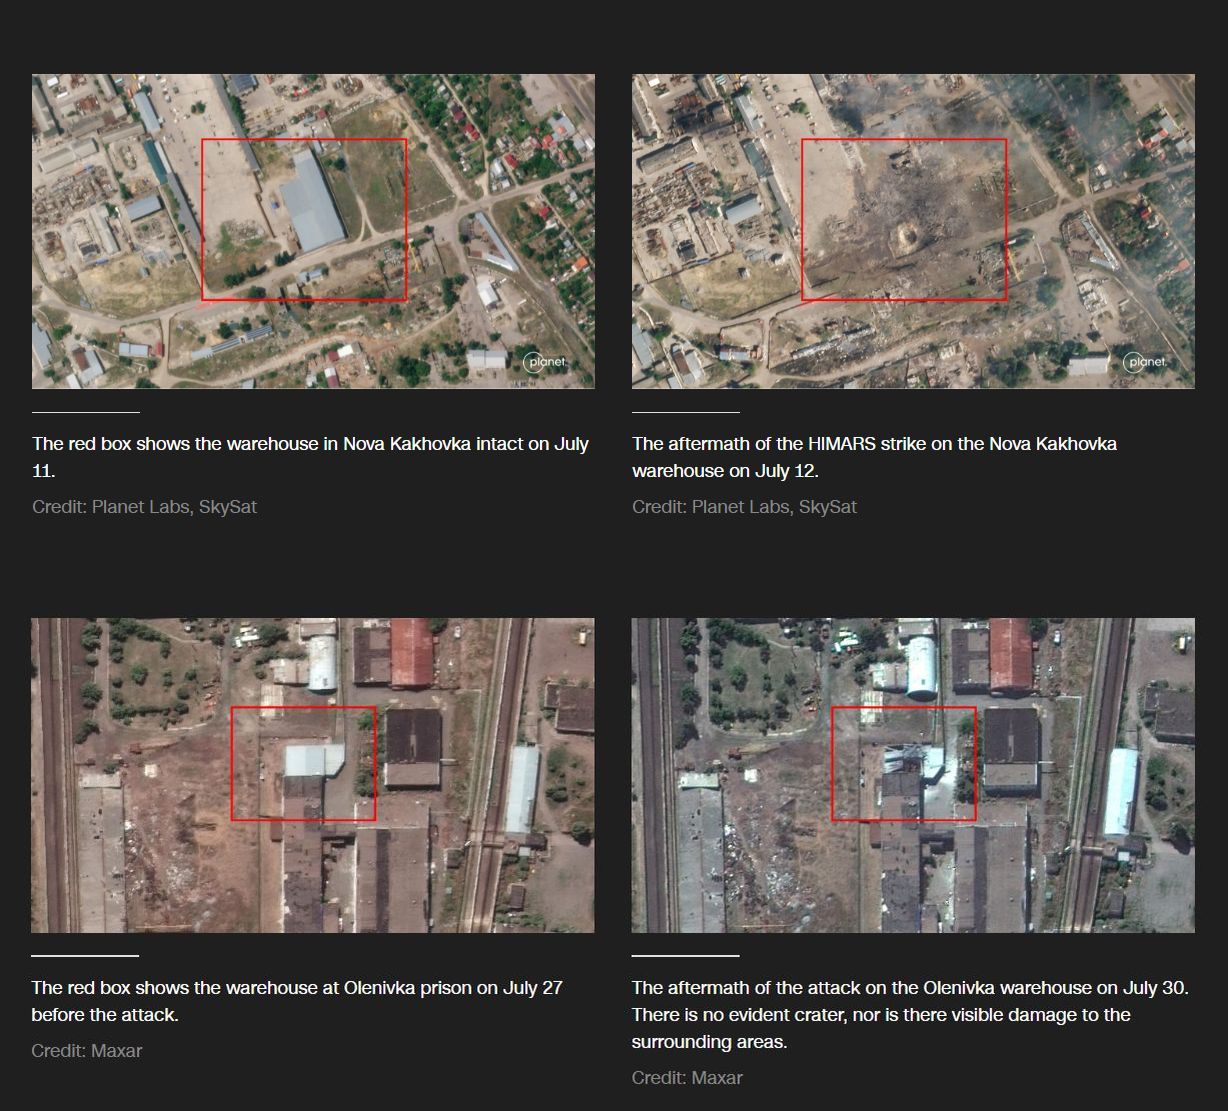Image resolution: width=1228 pixels, height=1111 pixels.
Task: Select the caption mentioning no evident crater
Action: click(909, 1015)
